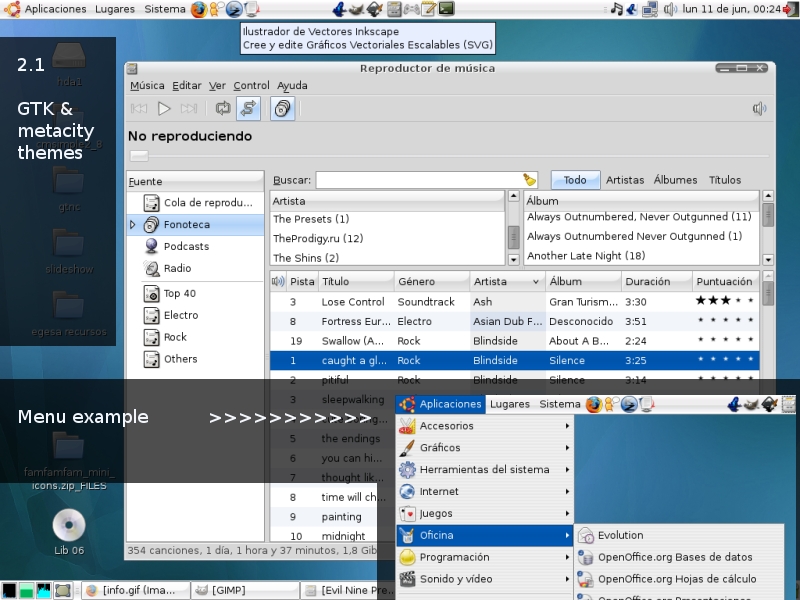Open the Electro playlist
The width and height of the screenshot is (800, 600).
[x=195, y=315]
